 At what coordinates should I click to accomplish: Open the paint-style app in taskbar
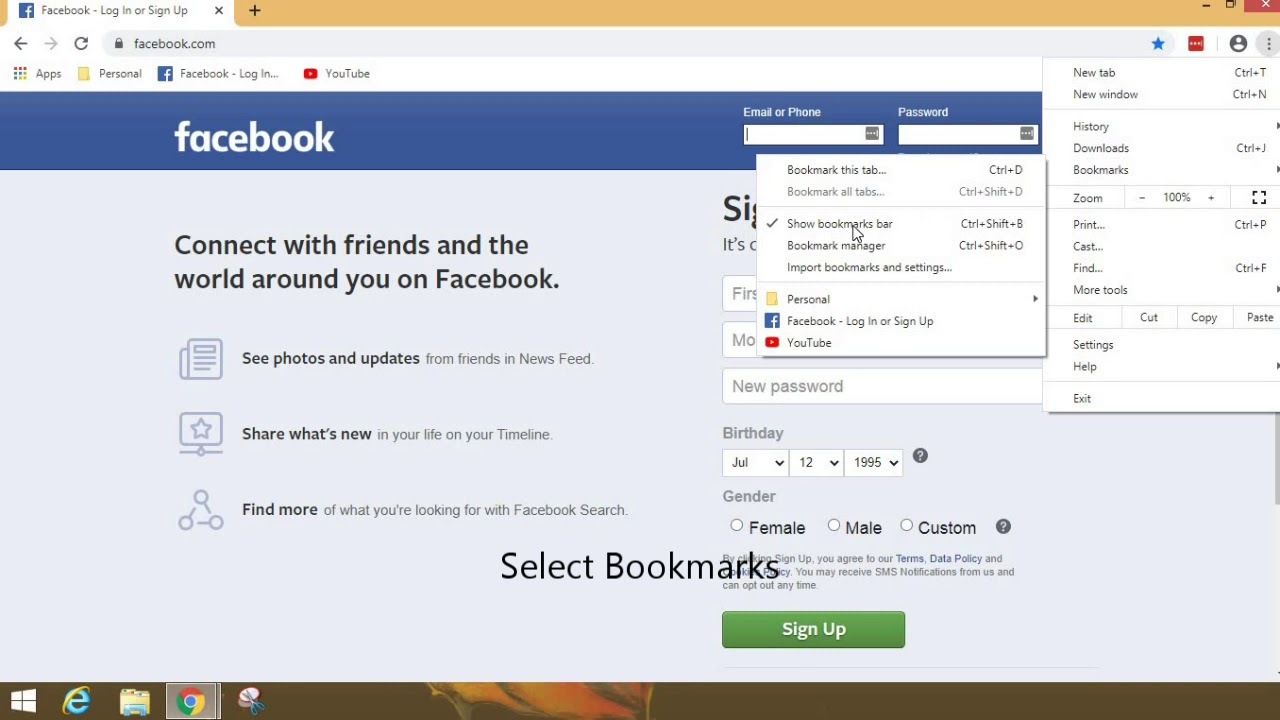click(250, 701)
